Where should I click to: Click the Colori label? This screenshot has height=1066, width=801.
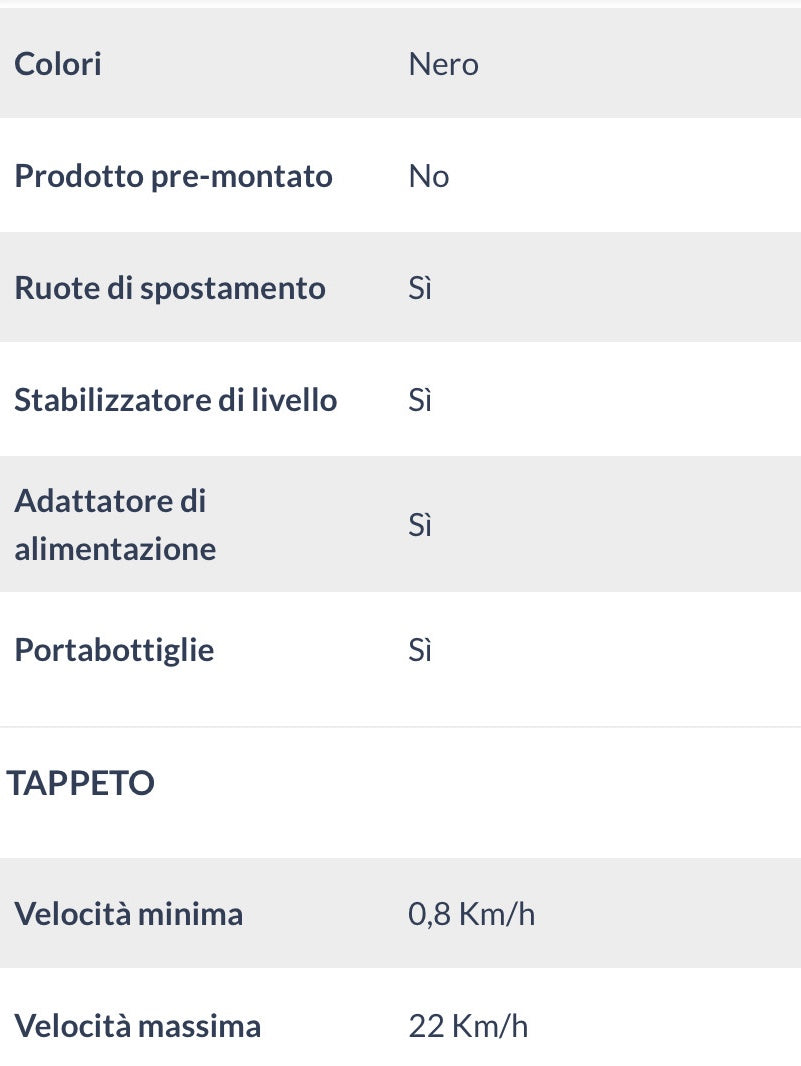coord(58,64)
